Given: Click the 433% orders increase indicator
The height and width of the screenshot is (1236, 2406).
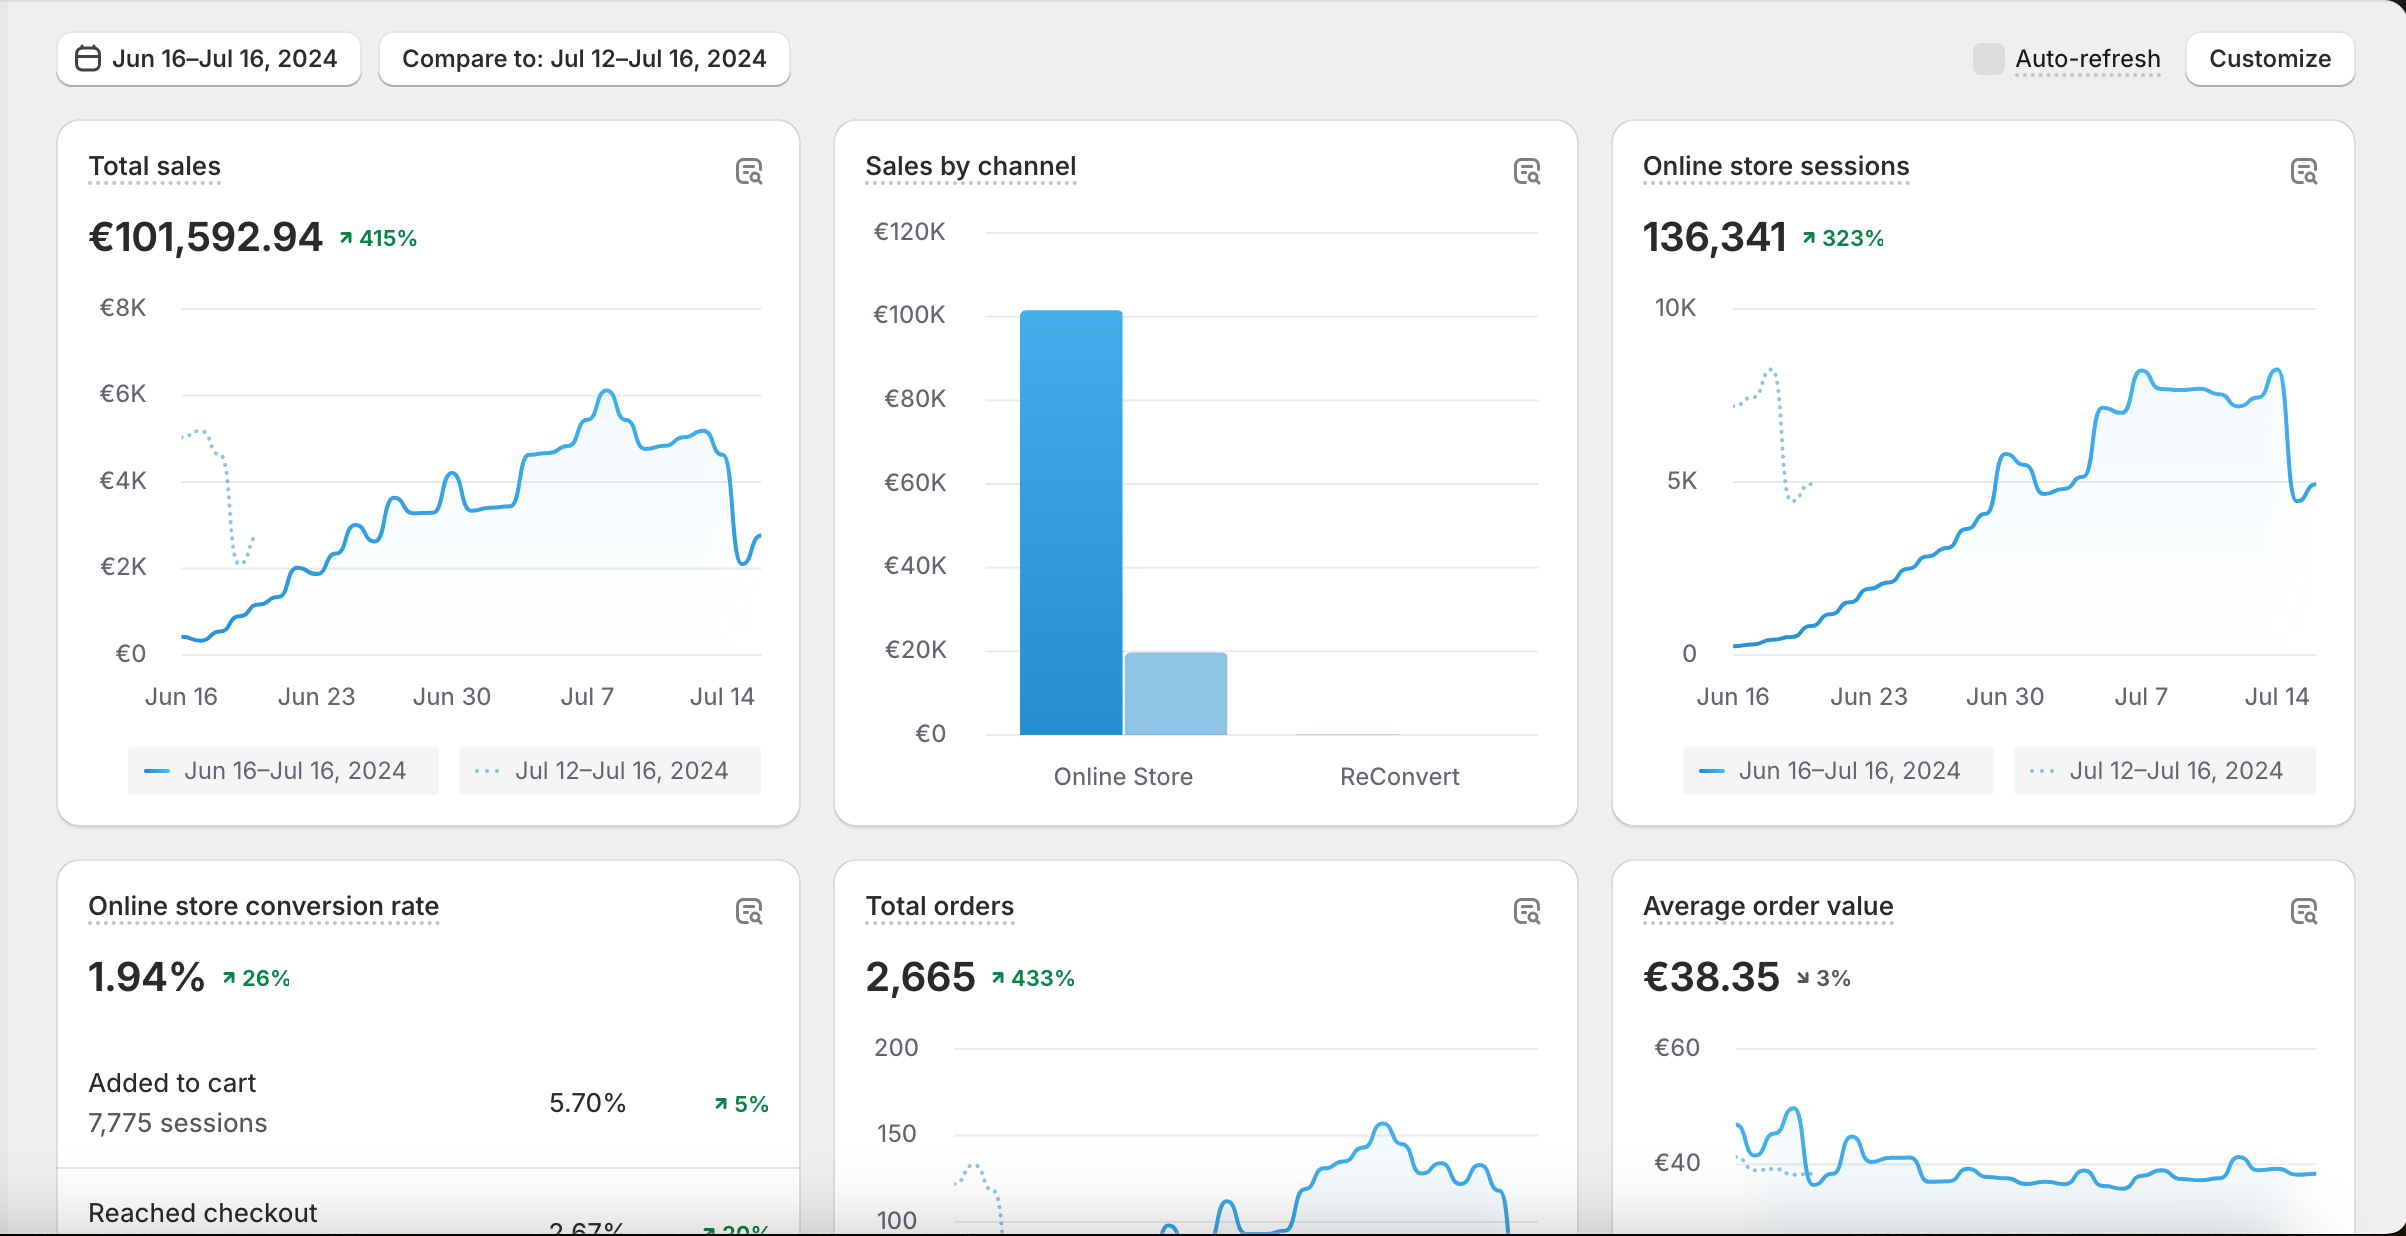Looking at the screenshot, I should (1033, 978).
